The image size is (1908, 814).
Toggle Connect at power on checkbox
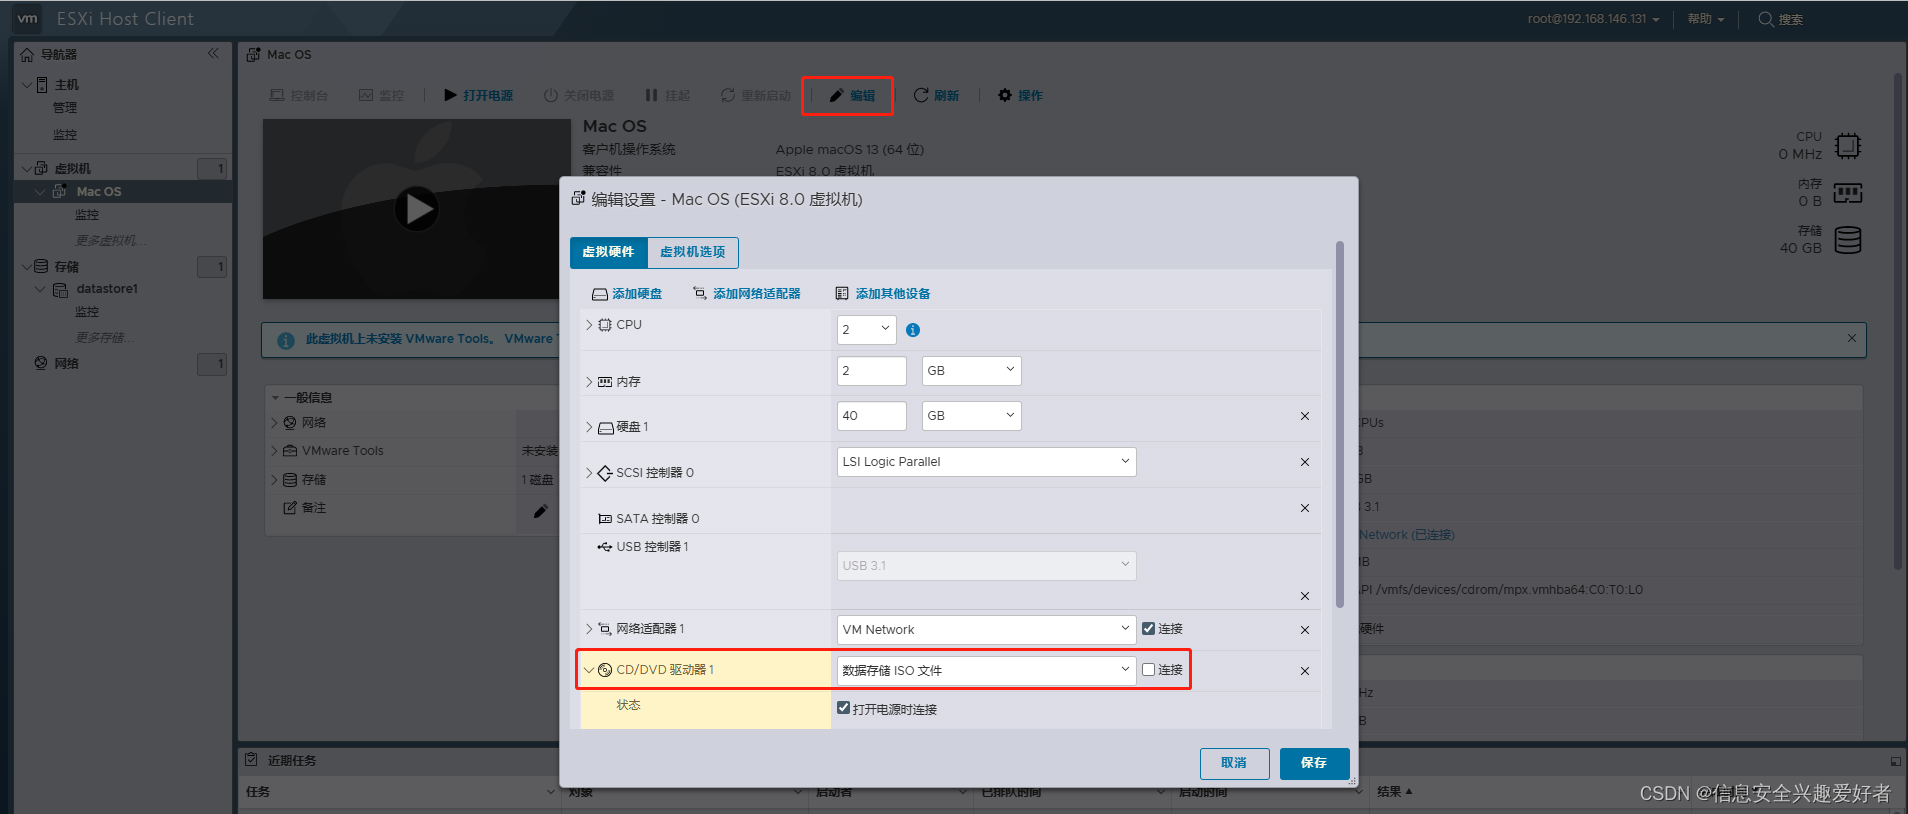[x=843, y=708]
